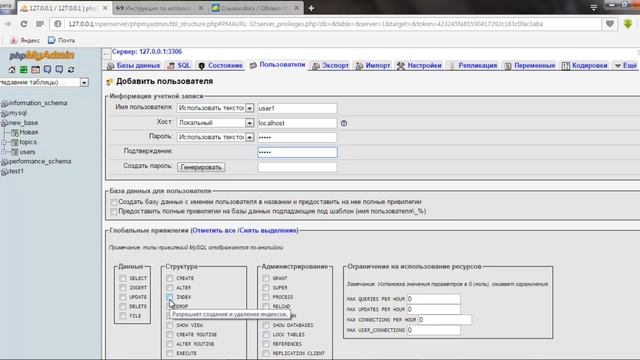Click the browser back arrow
The height and width of the screenshot is (360, 640).
tap(7, 24)
